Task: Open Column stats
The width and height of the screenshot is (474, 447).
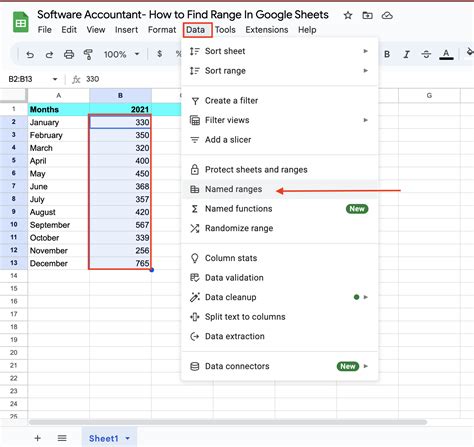Action: [x=280, y=258]
